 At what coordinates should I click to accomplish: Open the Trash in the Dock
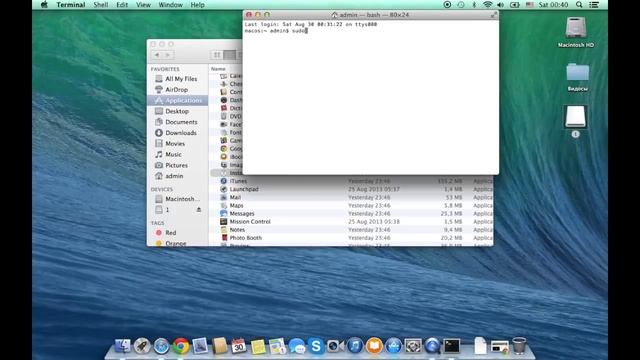[x=519, y=346]
